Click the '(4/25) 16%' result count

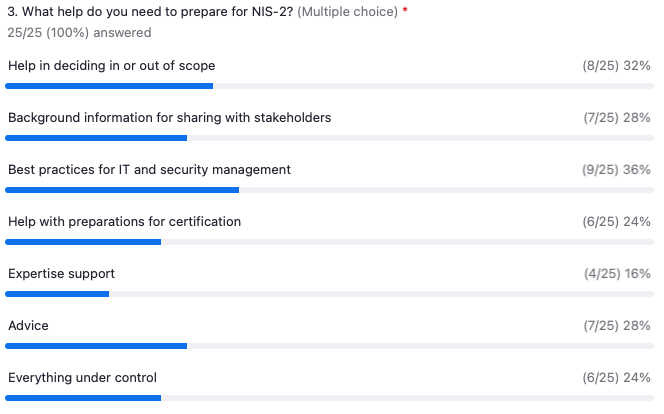(617, 274)
